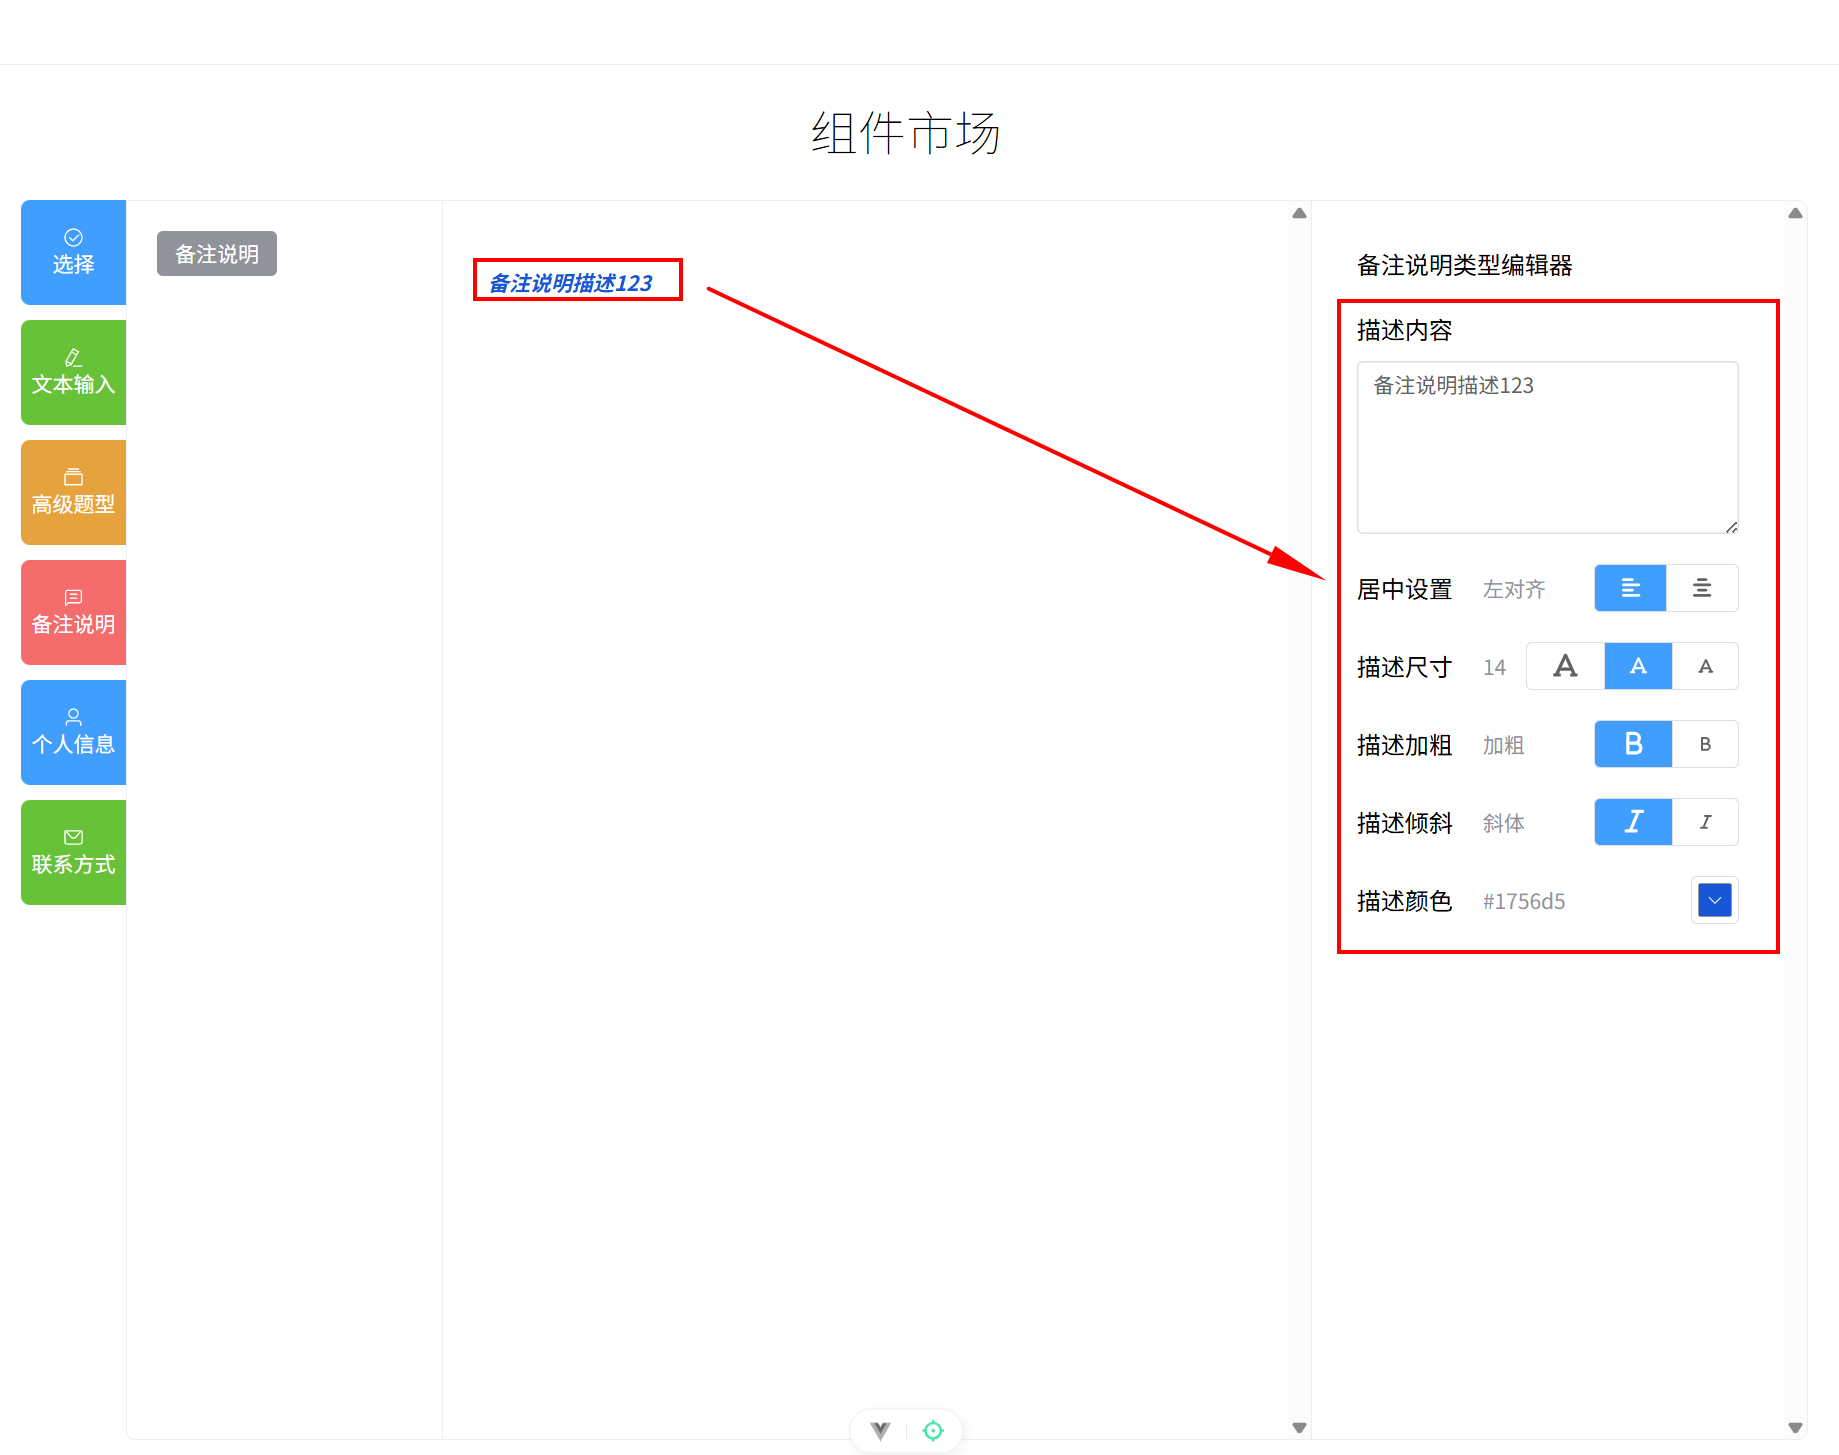This screenshot has width=1839, height=1455.
Task: Click the 描述内容 label
Action: (1404, 330)
